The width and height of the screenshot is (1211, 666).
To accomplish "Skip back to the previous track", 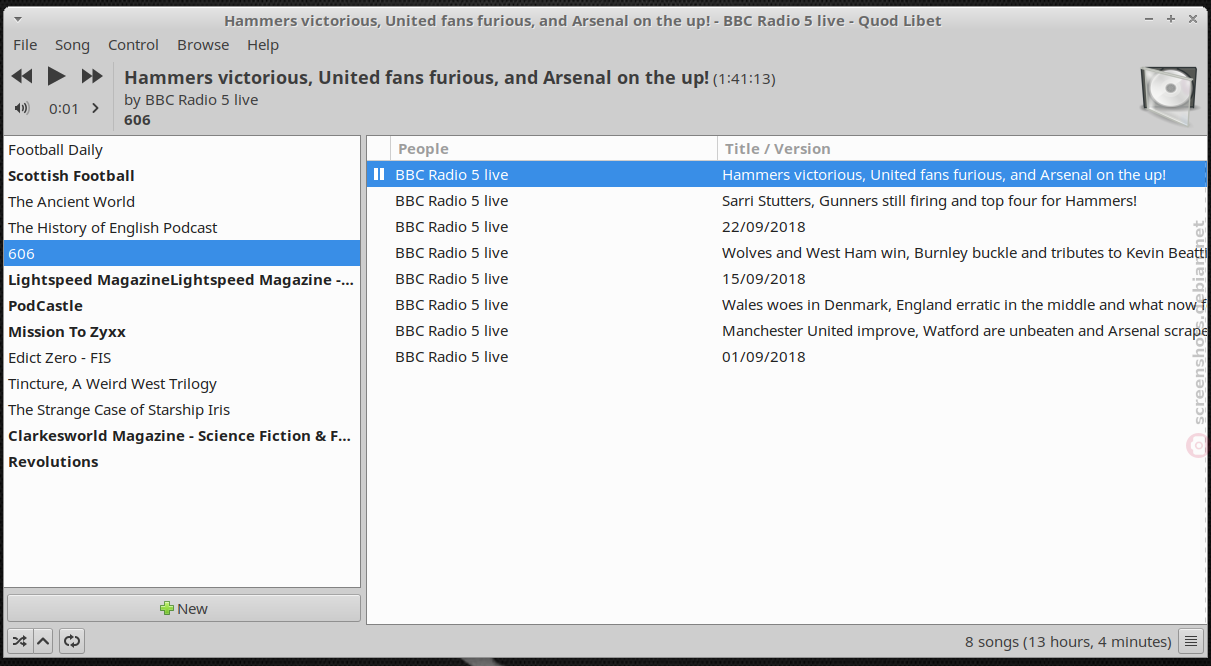I will [x=22, y=76].
